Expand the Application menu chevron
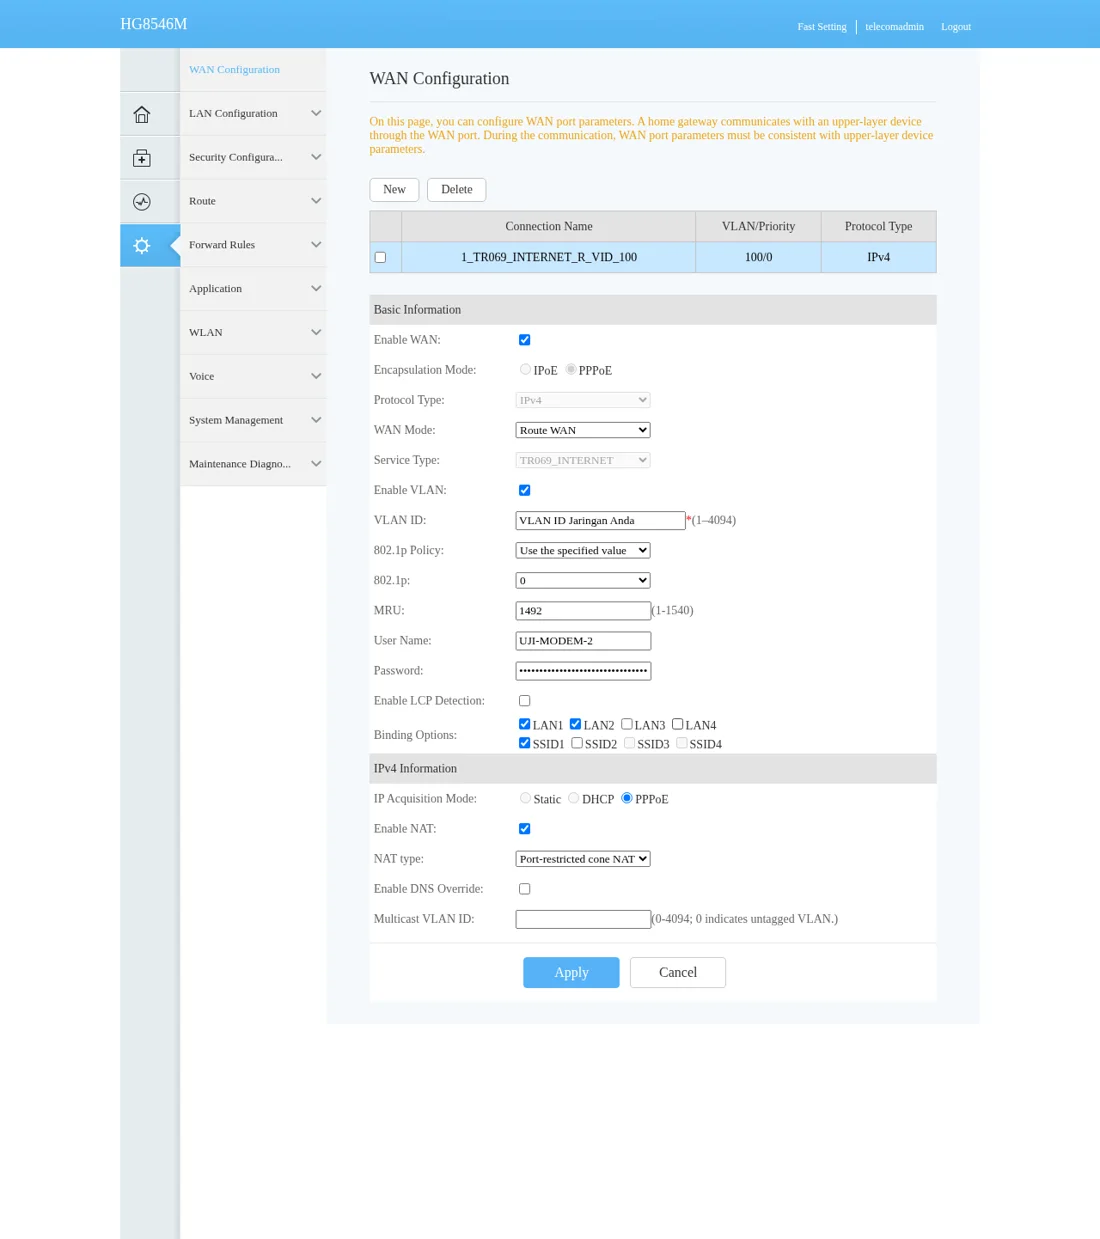1100x1239 pixels. pos(316,289)
